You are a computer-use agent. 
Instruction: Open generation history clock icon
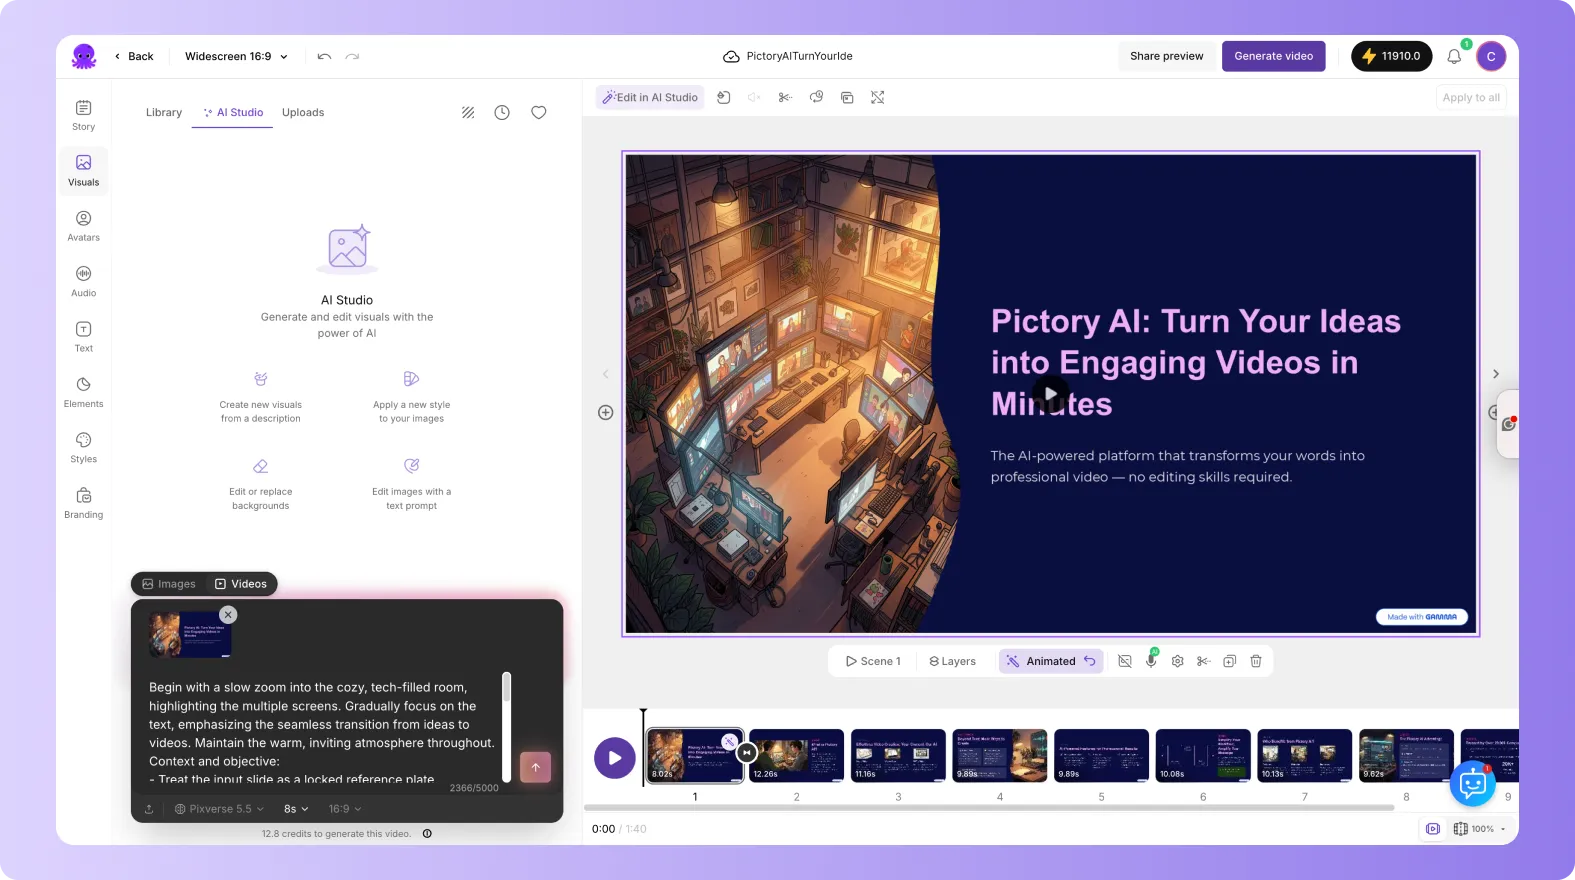(x=502, y=113)
